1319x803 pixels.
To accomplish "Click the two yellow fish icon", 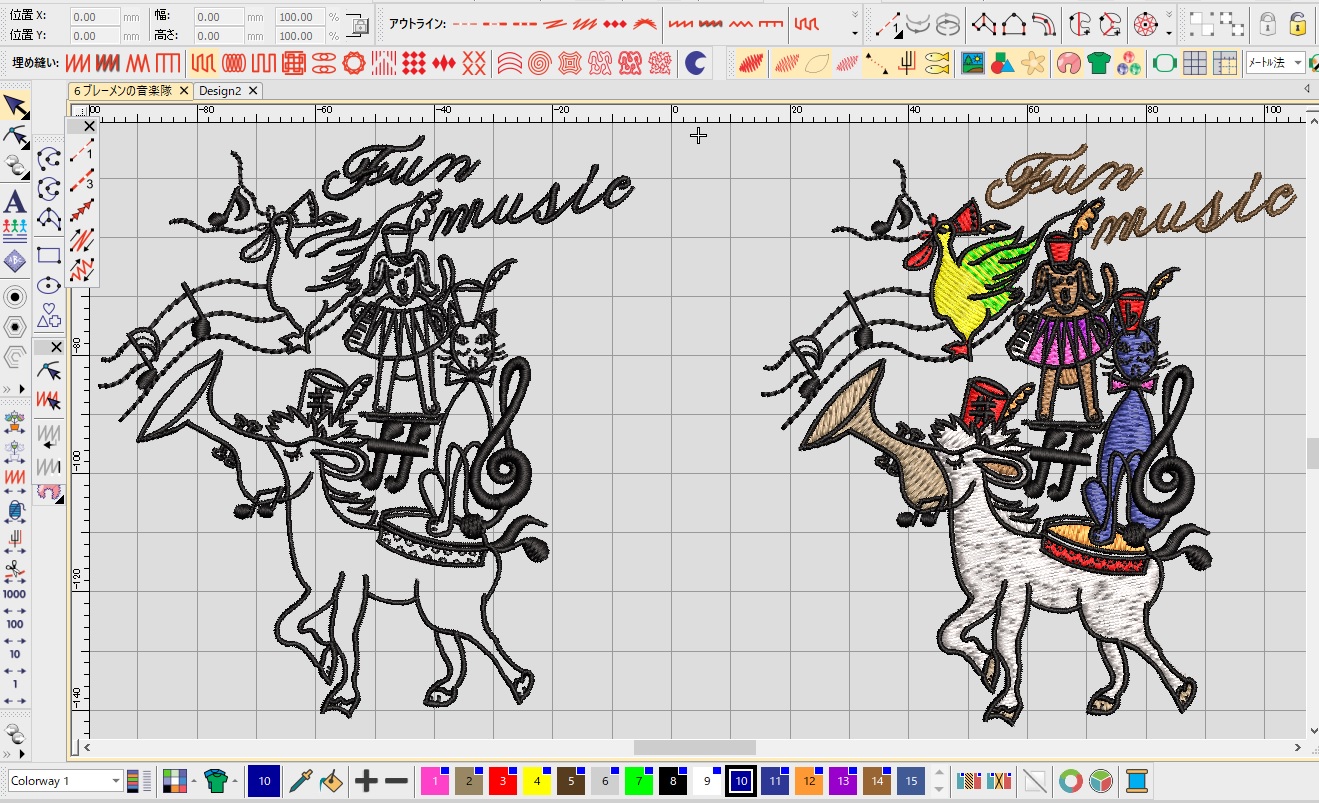I will pos(936,64).
